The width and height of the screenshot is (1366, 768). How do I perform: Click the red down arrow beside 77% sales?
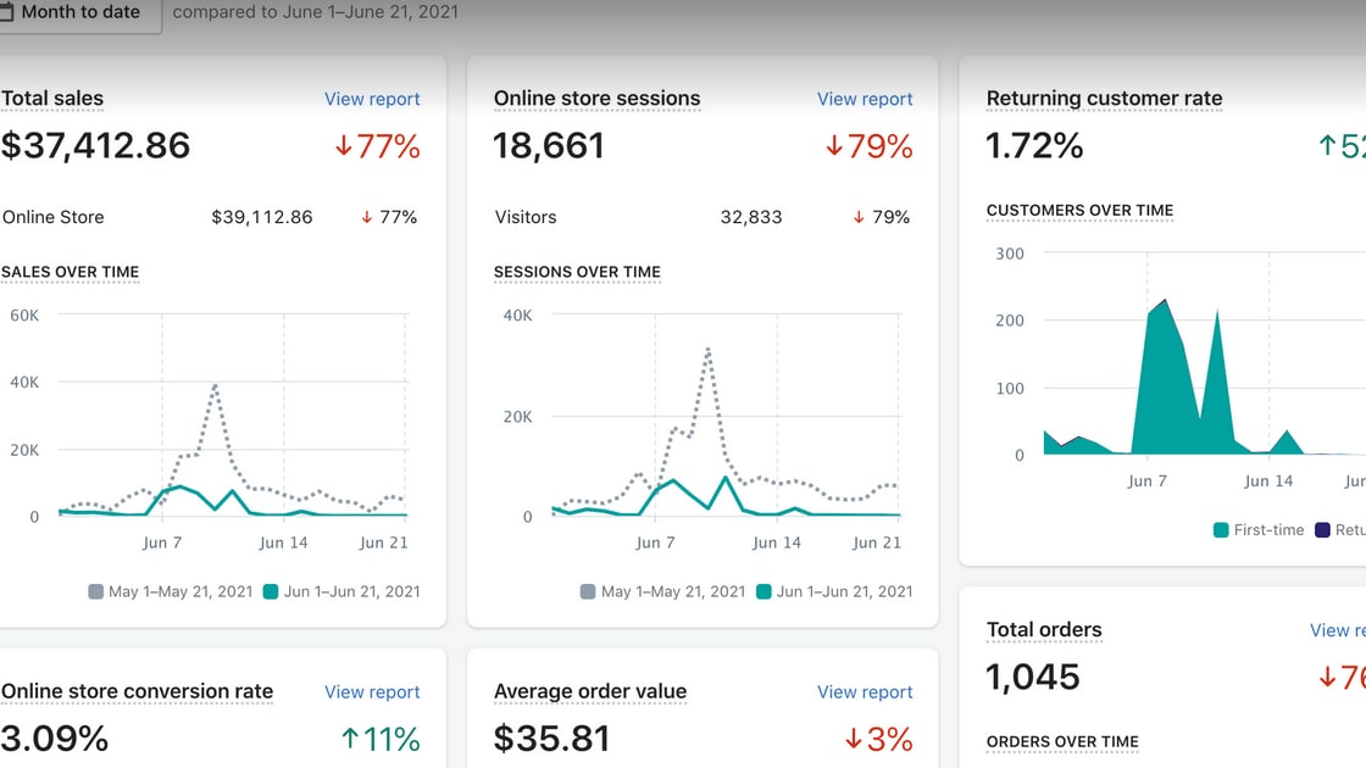(343, 147)
